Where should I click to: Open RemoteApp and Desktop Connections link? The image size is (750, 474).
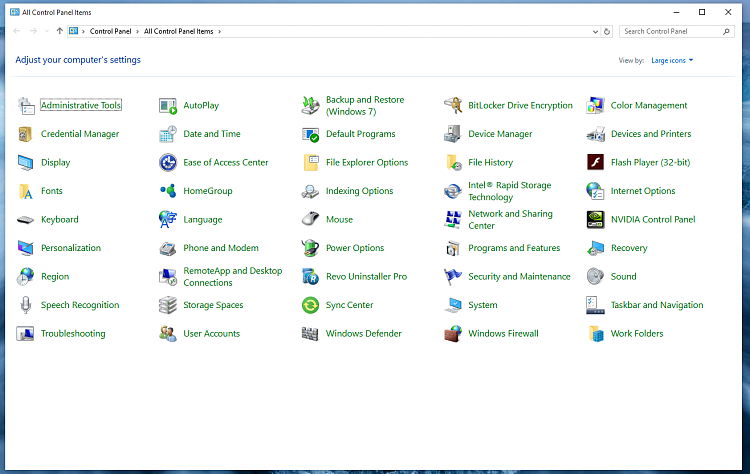tap(233, 276)
